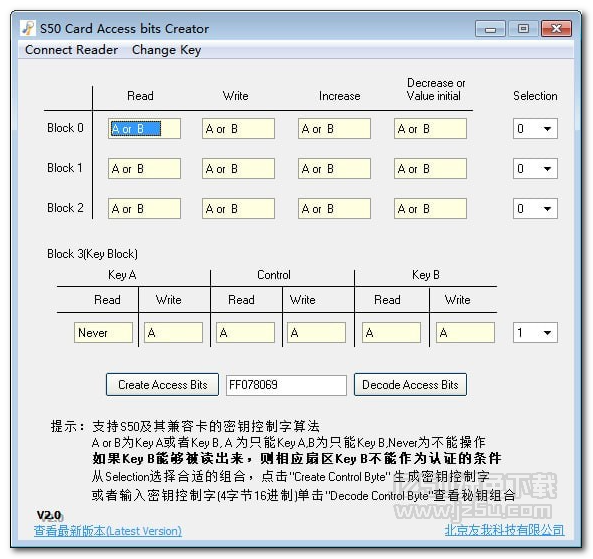Click the Create Access Bits button
The width and height of the screenshot is (593, 559).
162,385
